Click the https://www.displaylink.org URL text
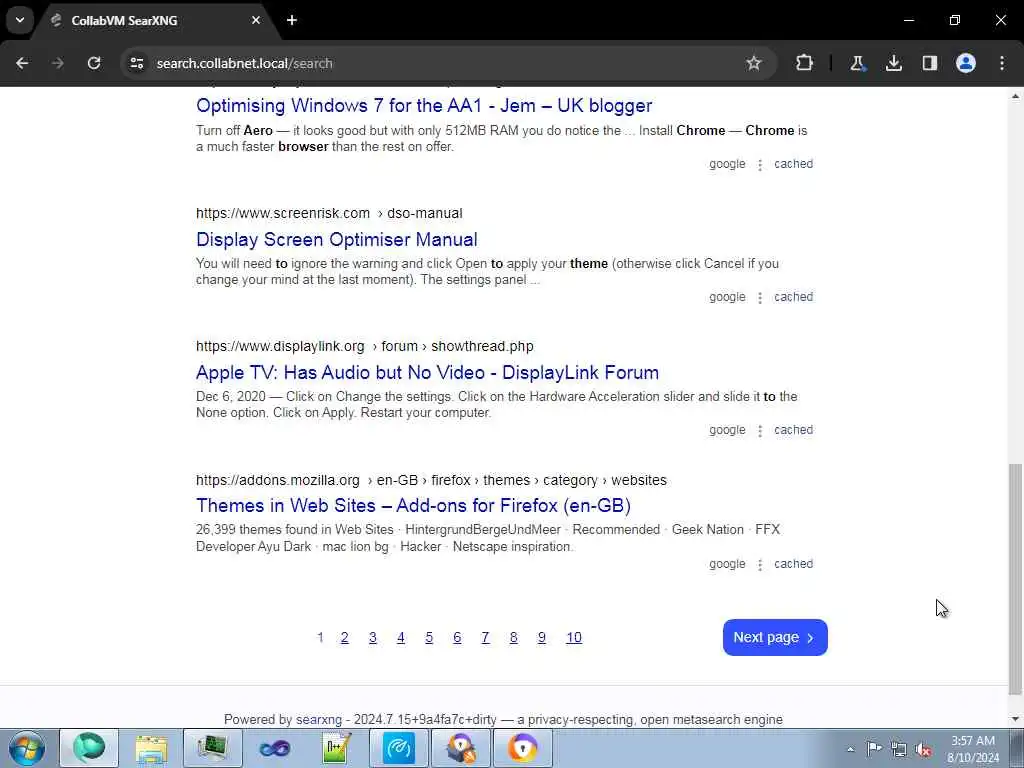1024x768 pixels. coord(280,347)
